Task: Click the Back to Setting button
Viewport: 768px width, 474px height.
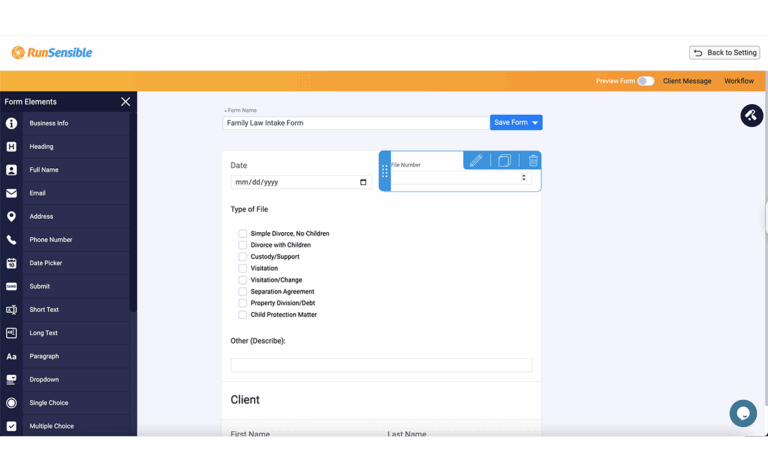Action: [x=724, y=53]
